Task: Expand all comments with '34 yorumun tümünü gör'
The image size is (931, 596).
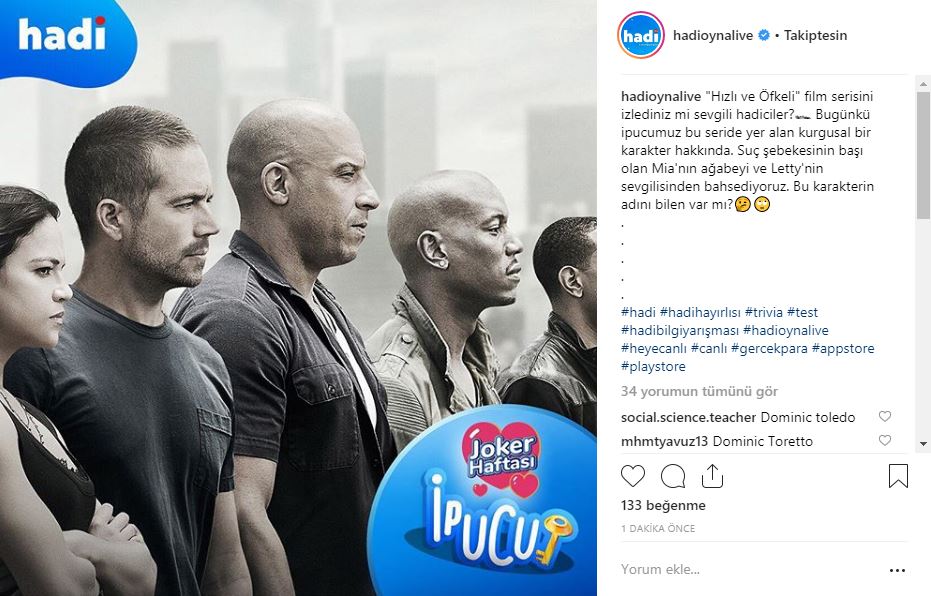Action: pos(699,391)
